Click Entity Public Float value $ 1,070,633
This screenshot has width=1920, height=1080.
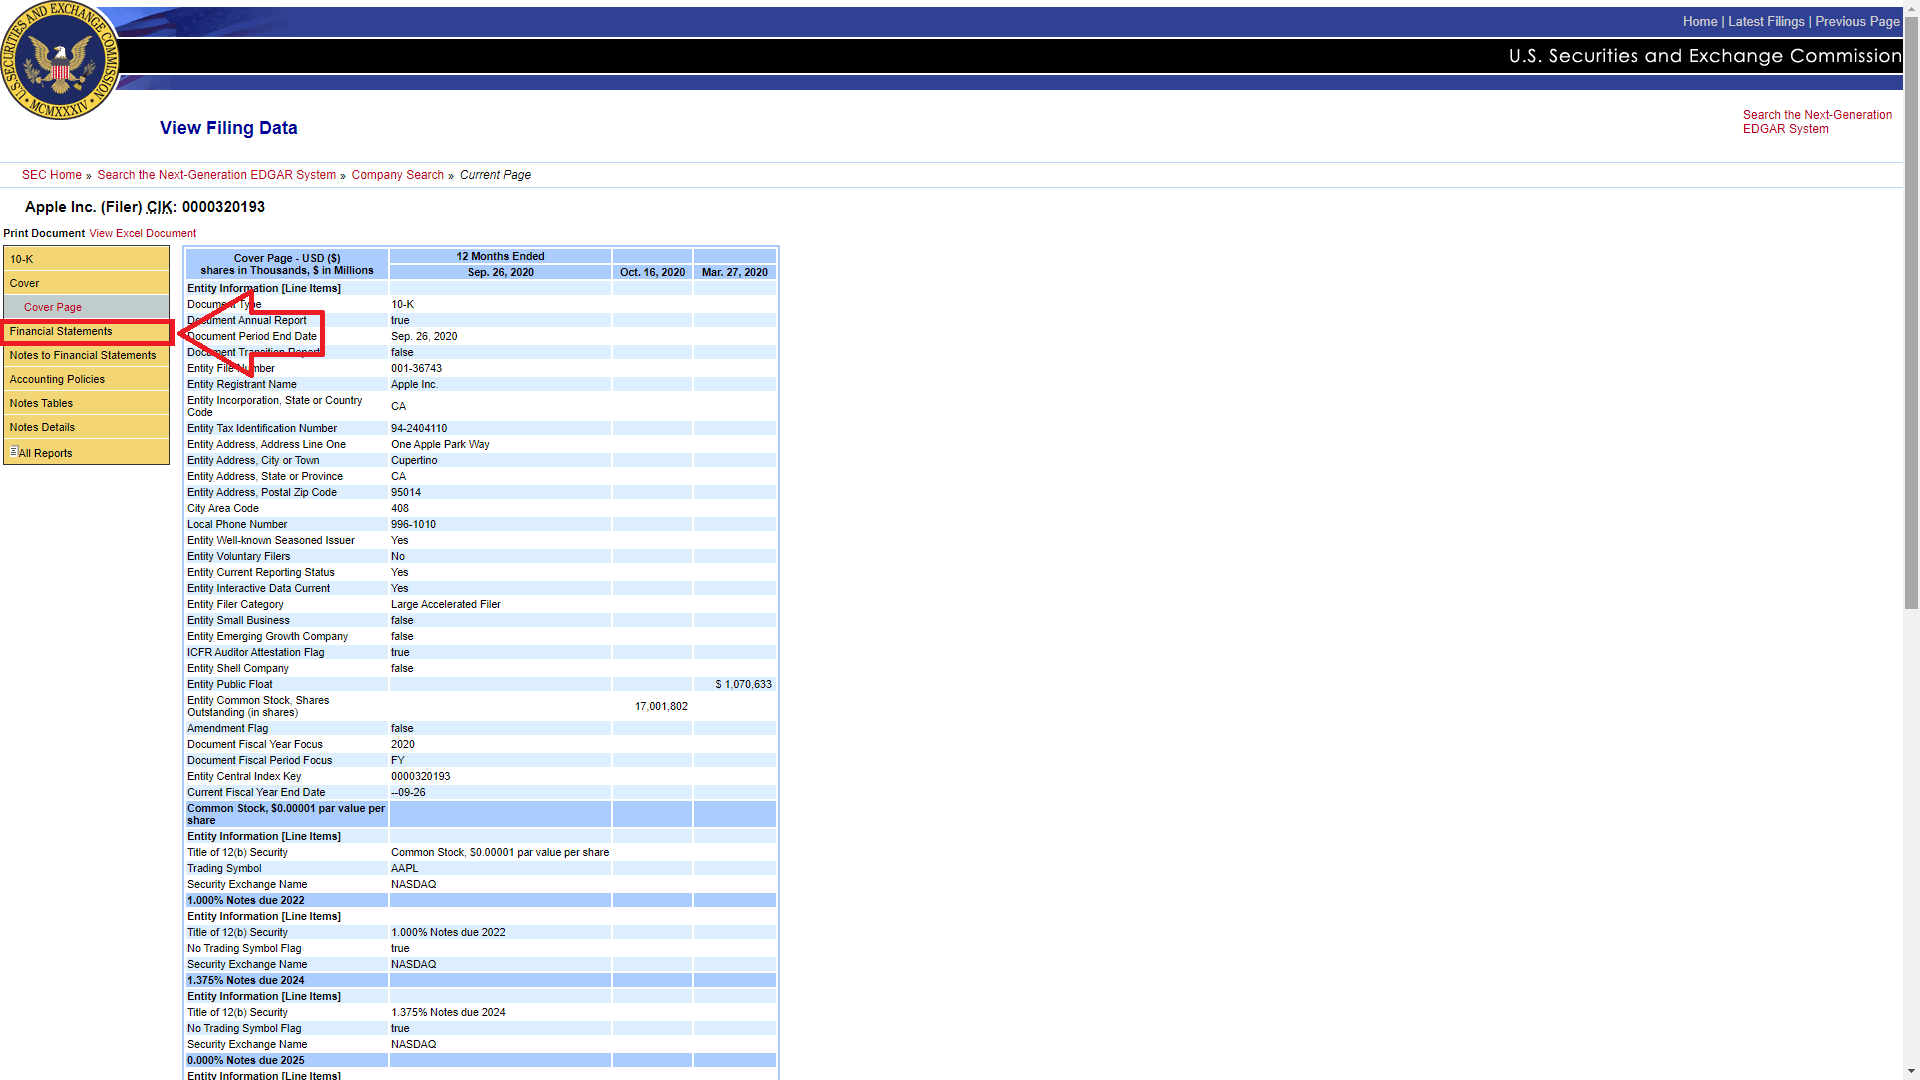tap(743, 684)
